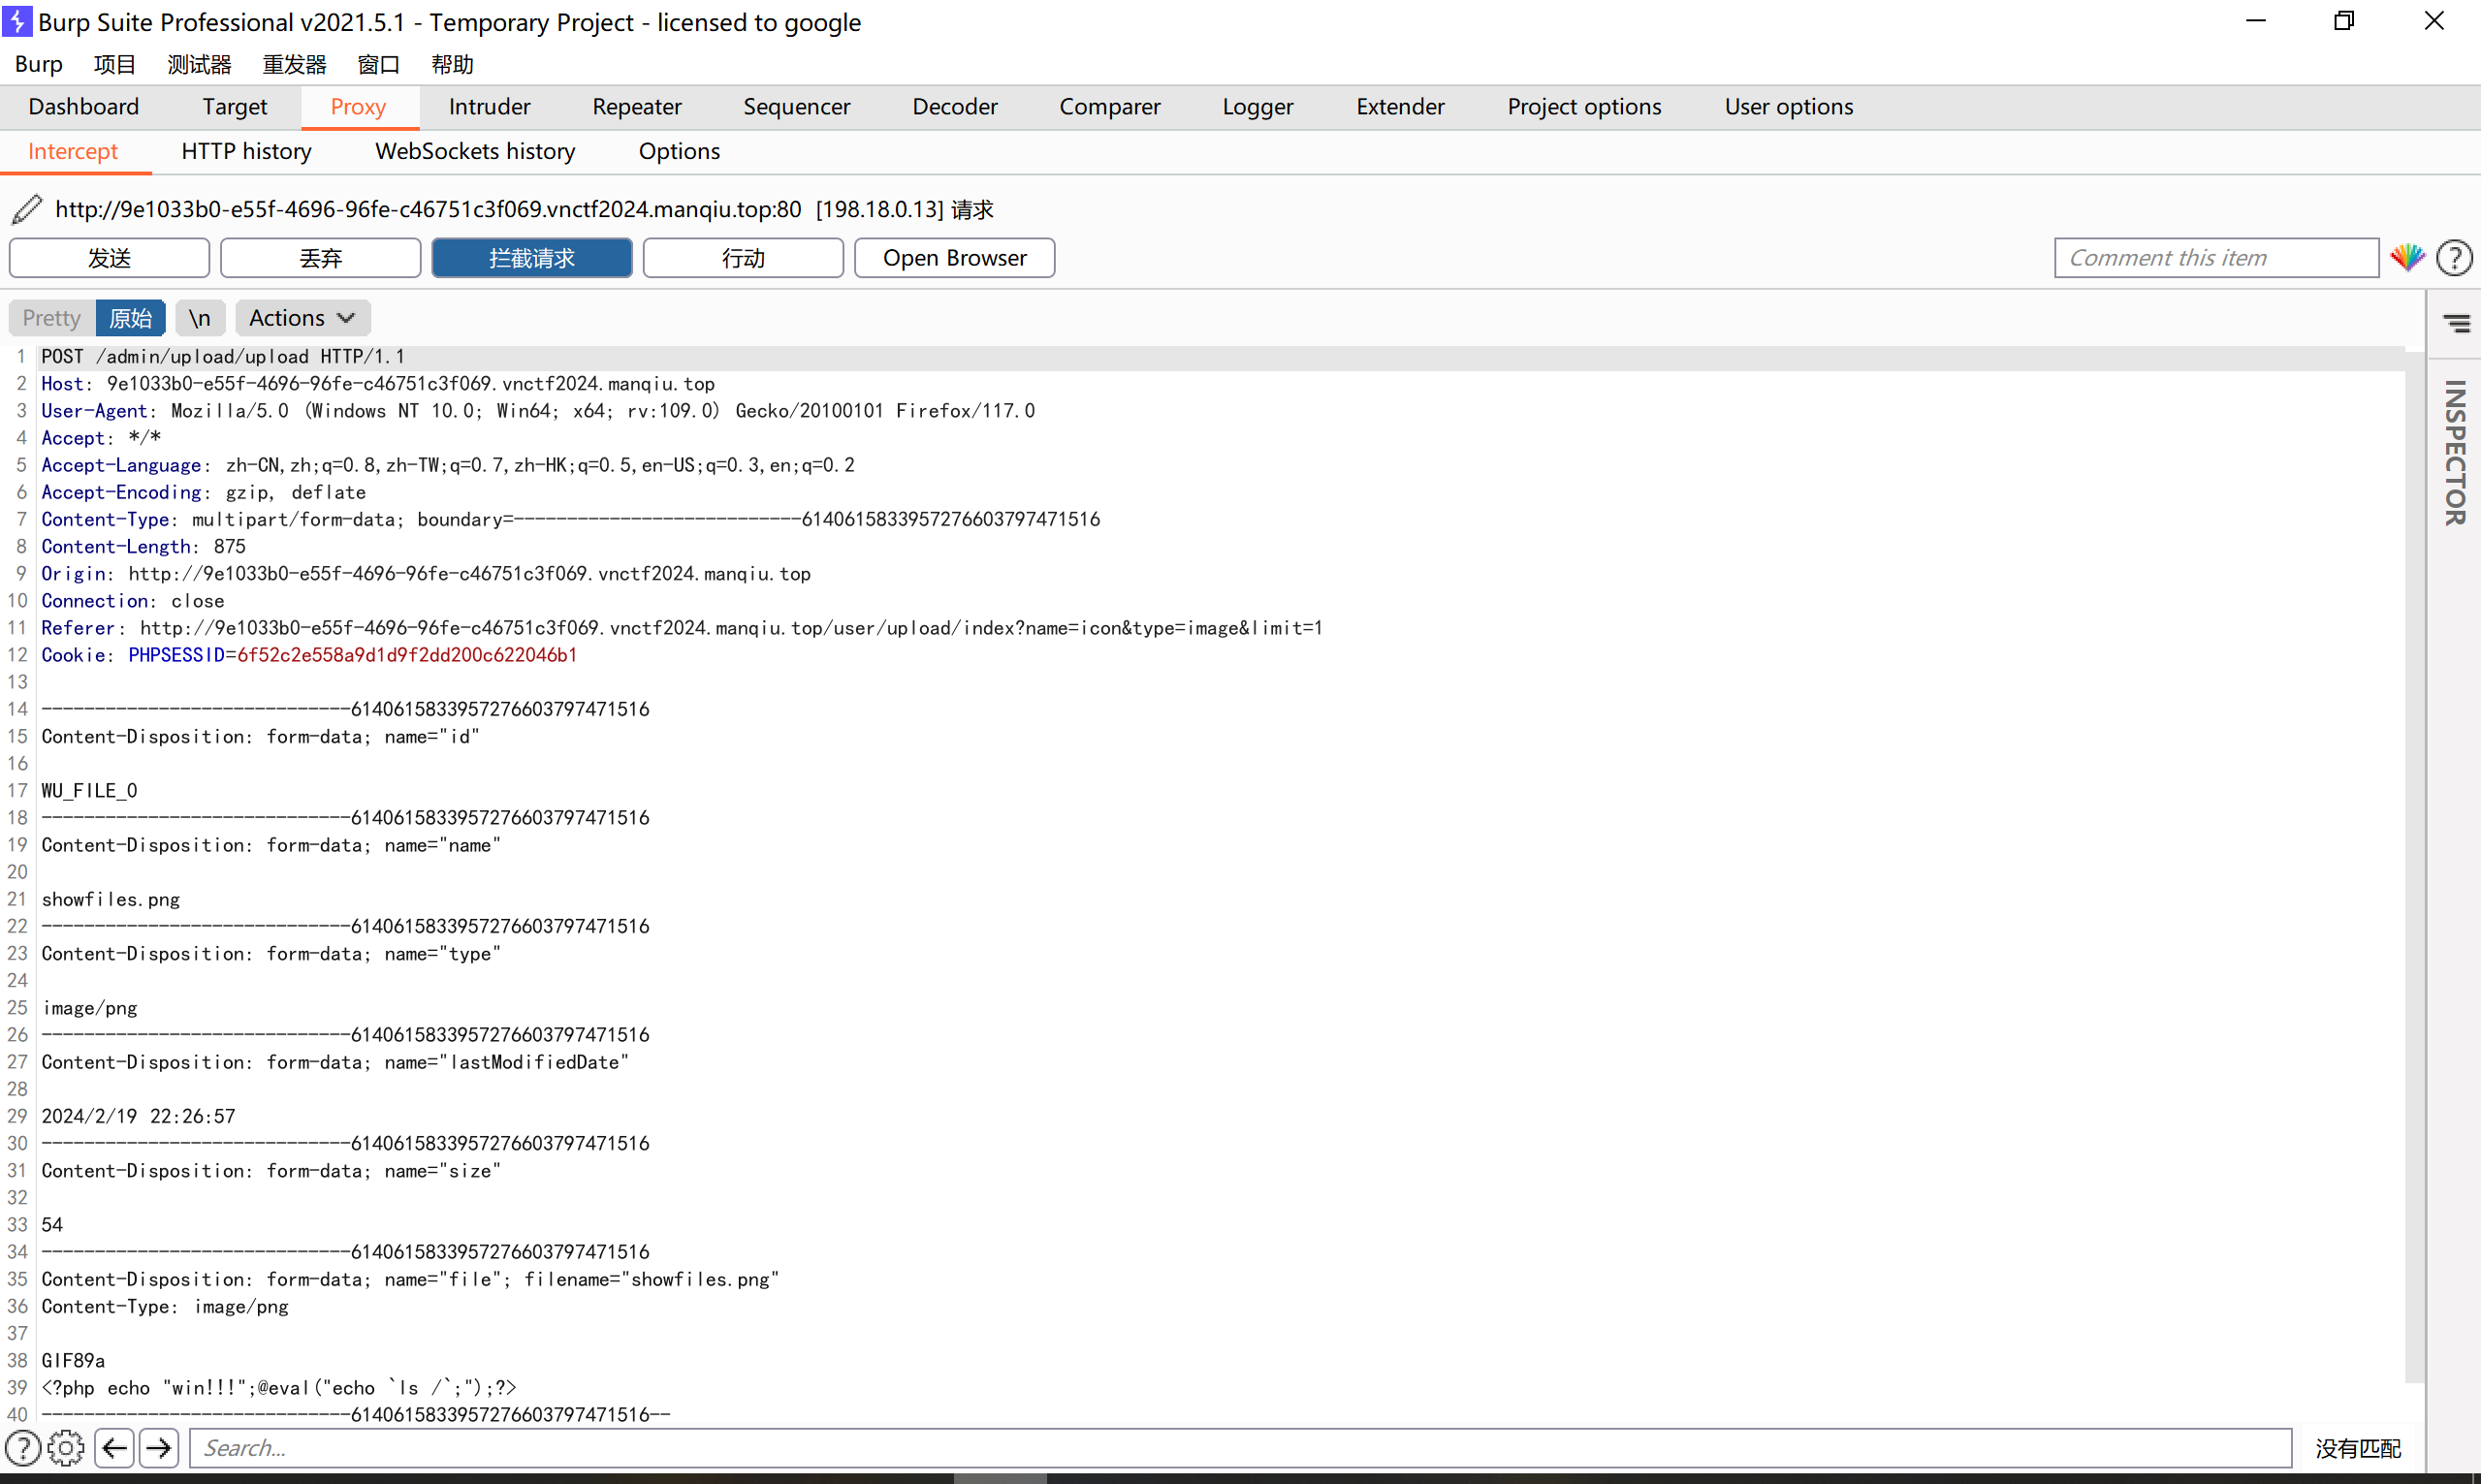2481x1484 pixels.
Task: Click the Accept-Encoding: gzip, deflate header
Action: tap(203, 492)
